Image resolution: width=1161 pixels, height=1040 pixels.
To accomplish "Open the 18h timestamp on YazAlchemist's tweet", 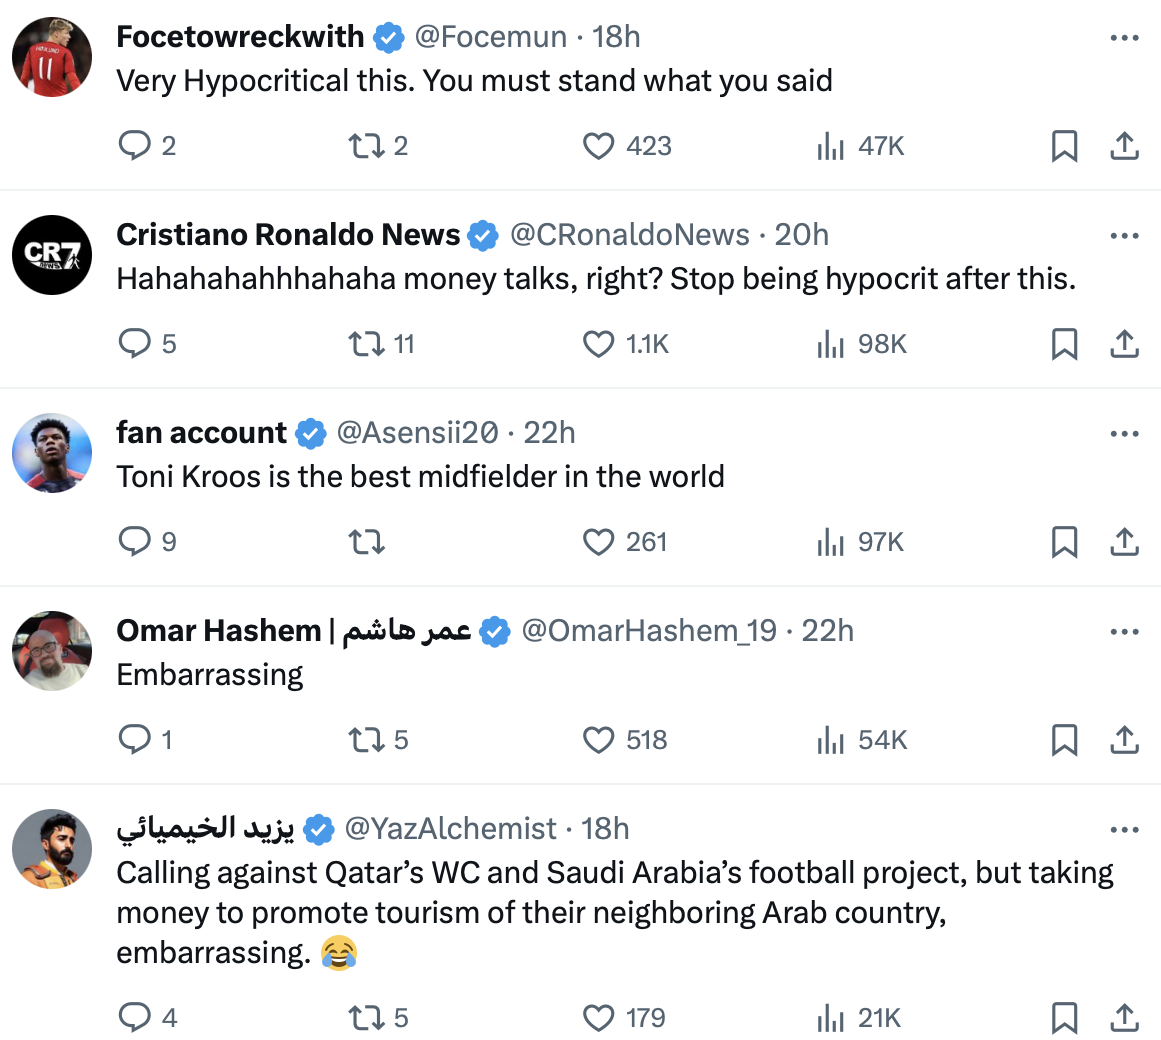I will 605,829.
